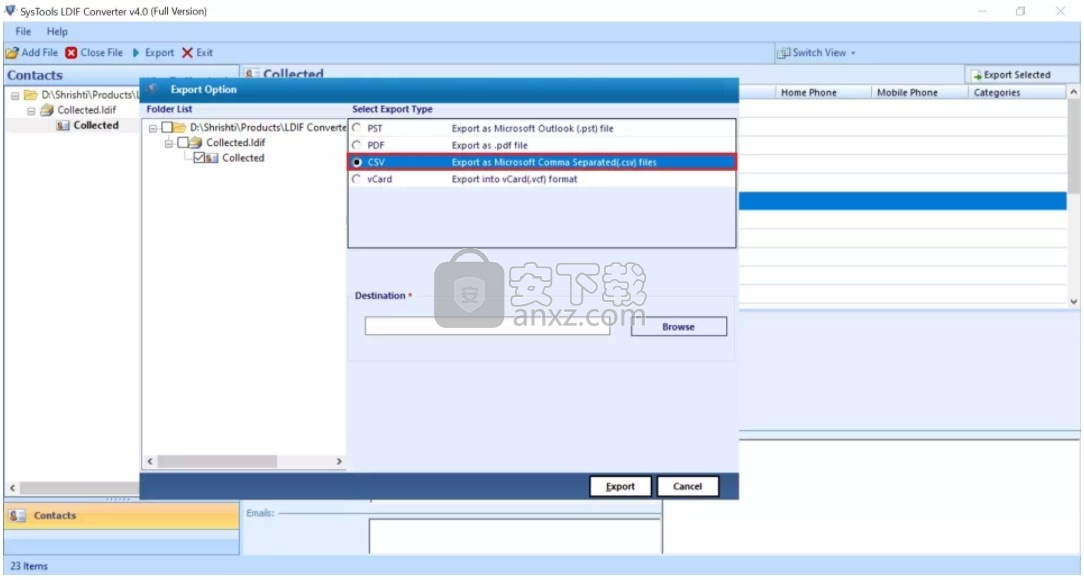Click 23 Items status bar text
The height and width of the screenshot is (580, 1084).
pyautogui.click(x=29, y=566)
